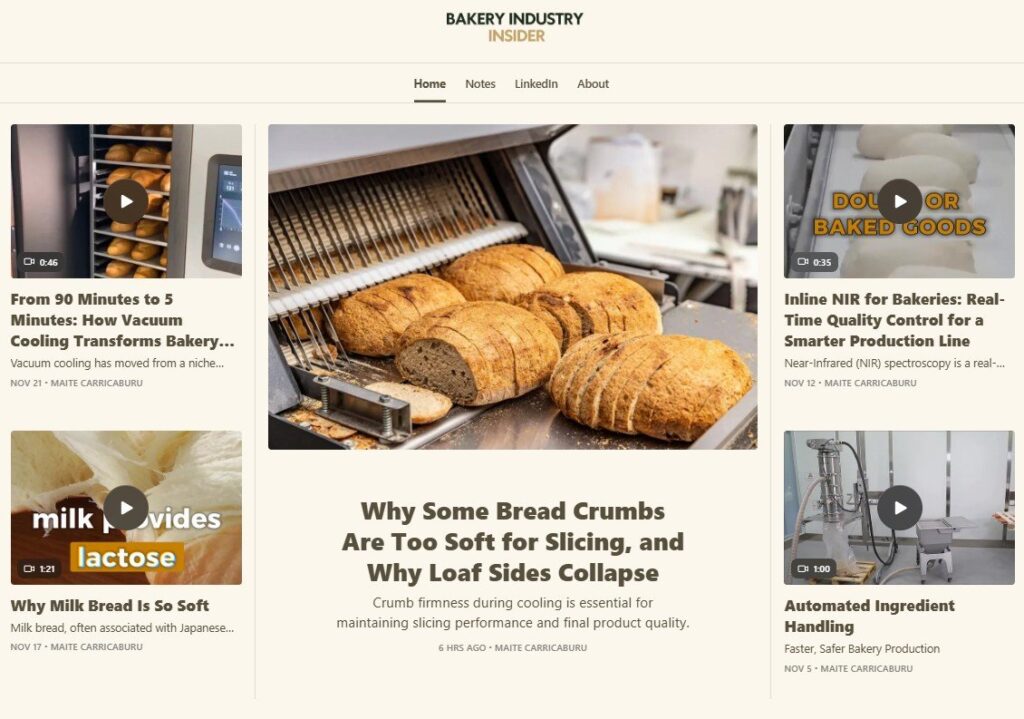Click the 1:00 video duration badge
This screenshot has height=719, width=1024.
814,568
